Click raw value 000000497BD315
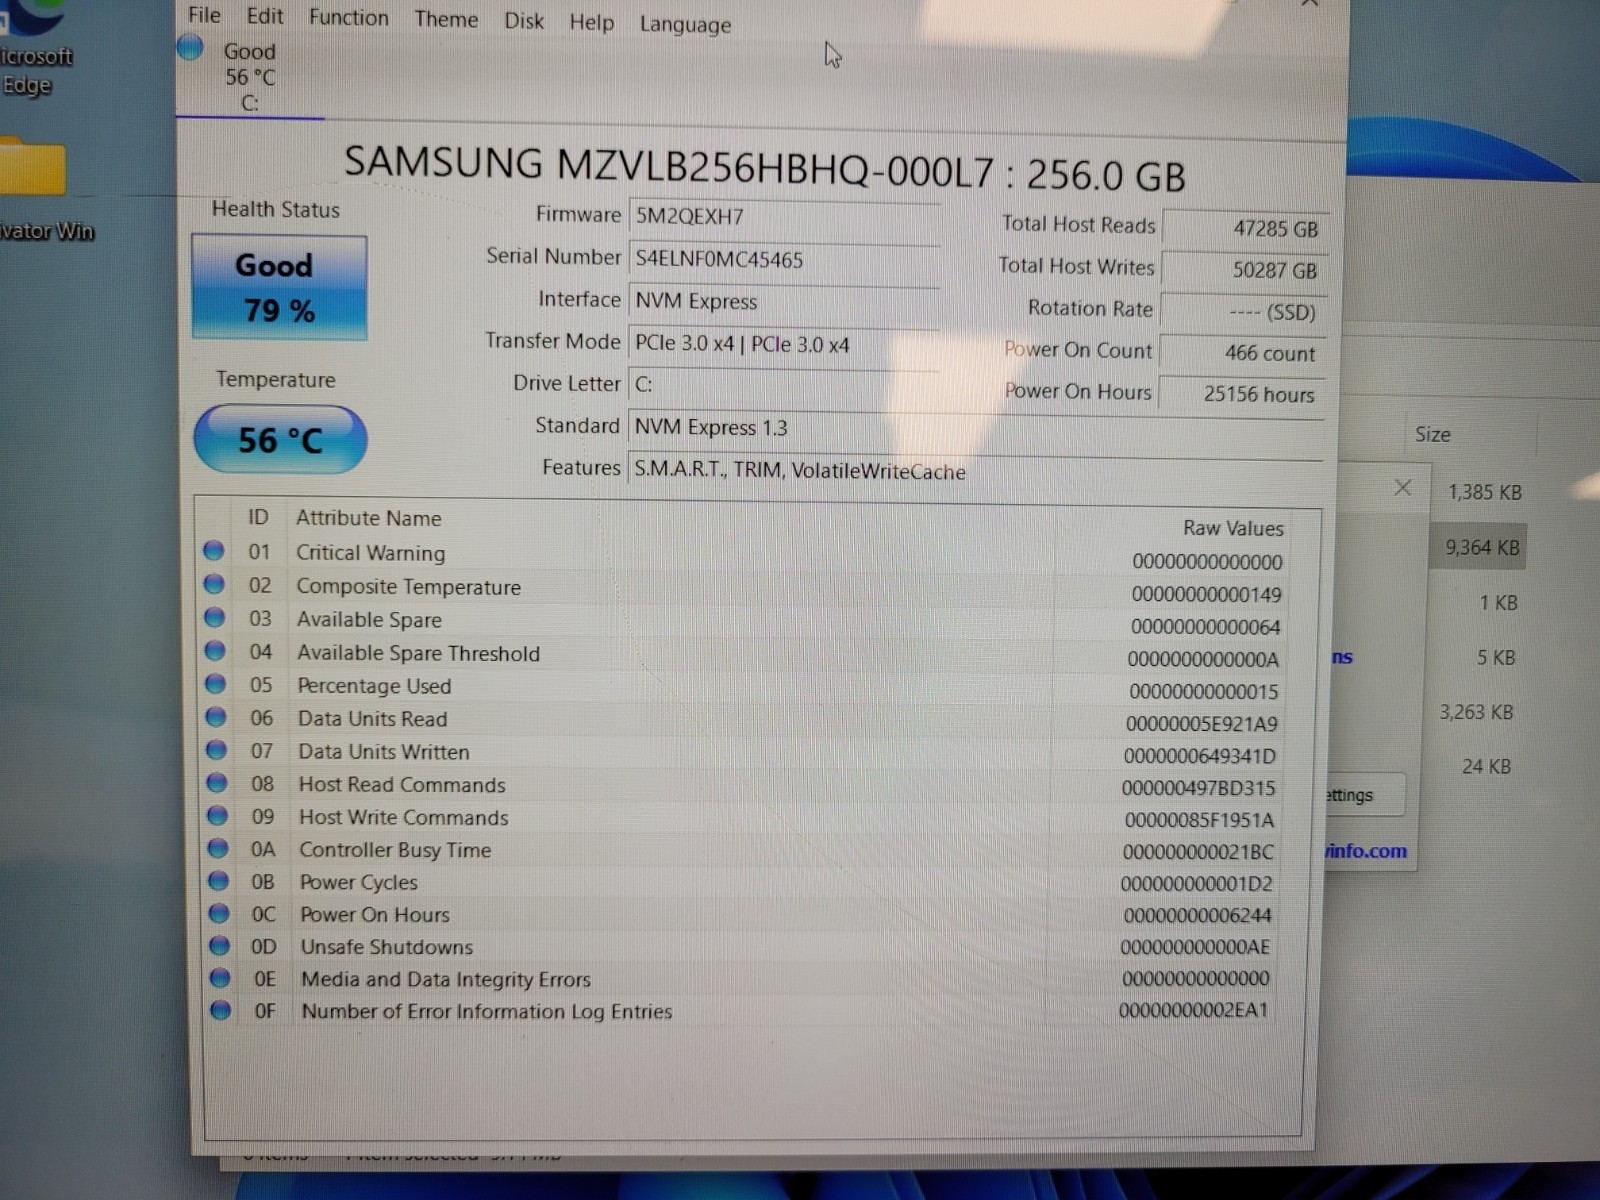This screenshot has width=1600, height=1200. tap(1198, 788)
